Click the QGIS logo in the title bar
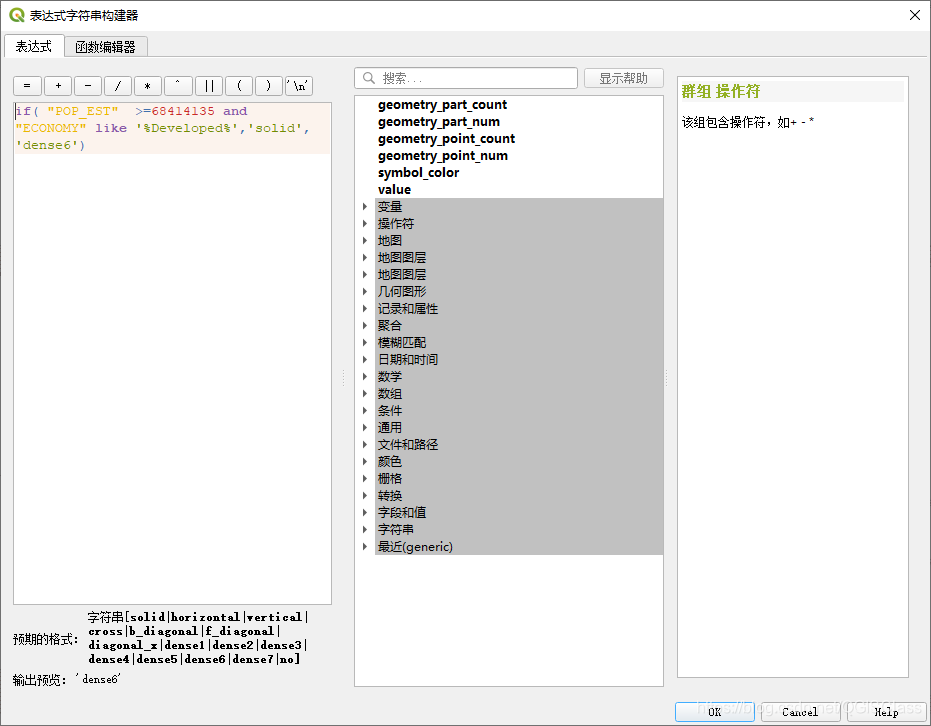This screenshot has height=726, width=931. (17, 15)
